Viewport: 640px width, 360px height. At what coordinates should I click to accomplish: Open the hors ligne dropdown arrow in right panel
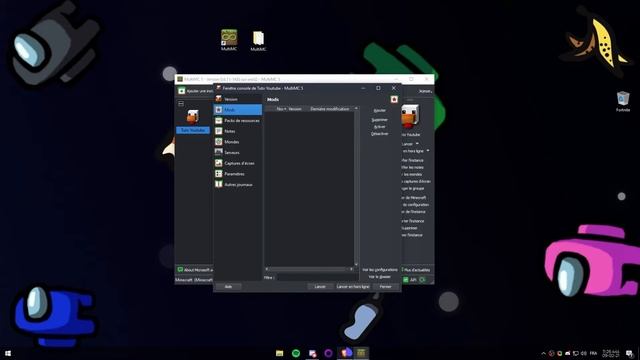click(x=428, y=151)
